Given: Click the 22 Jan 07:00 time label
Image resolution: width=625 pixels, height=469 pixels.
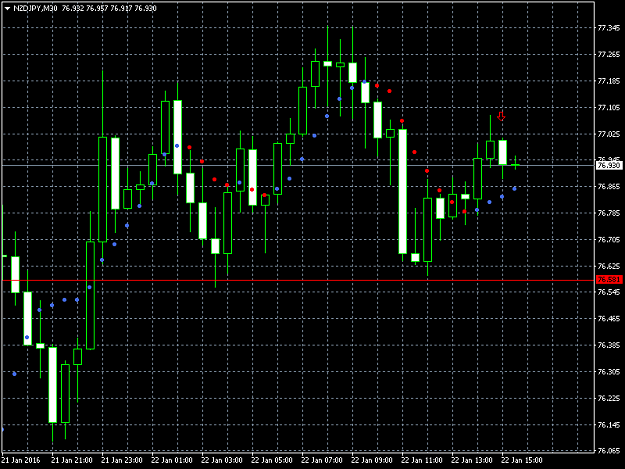Looking at the screenshot, I should tap(322, 460).
